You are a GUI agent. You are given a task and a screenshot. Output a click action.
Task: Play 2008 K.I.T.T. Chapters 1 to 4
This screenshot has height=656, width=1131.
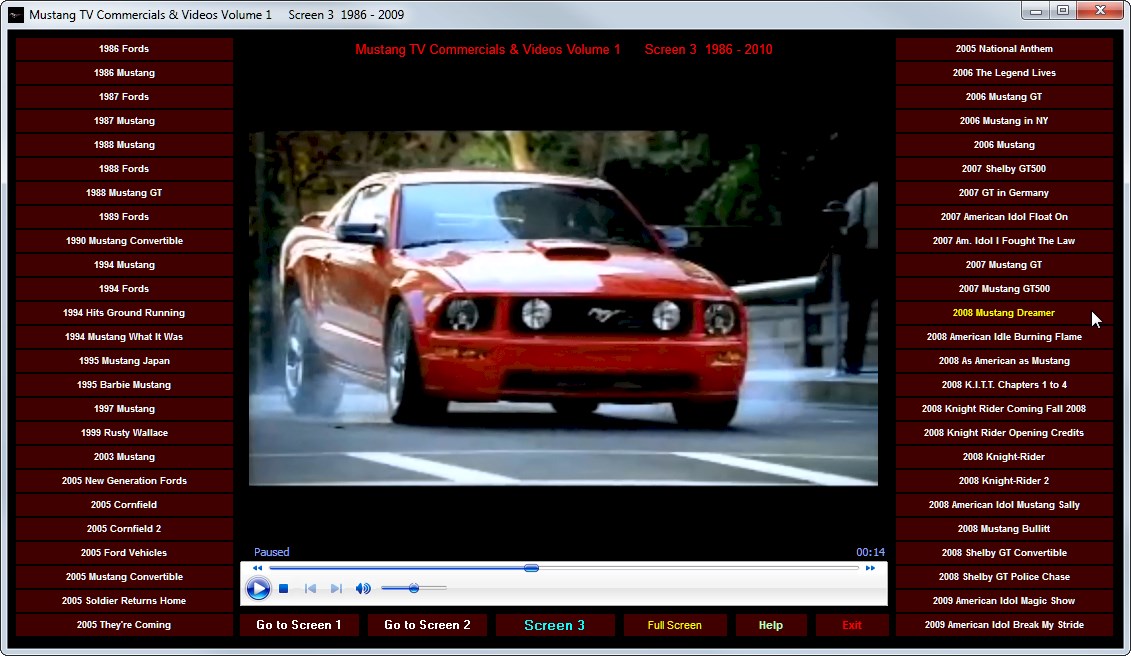1004,385
